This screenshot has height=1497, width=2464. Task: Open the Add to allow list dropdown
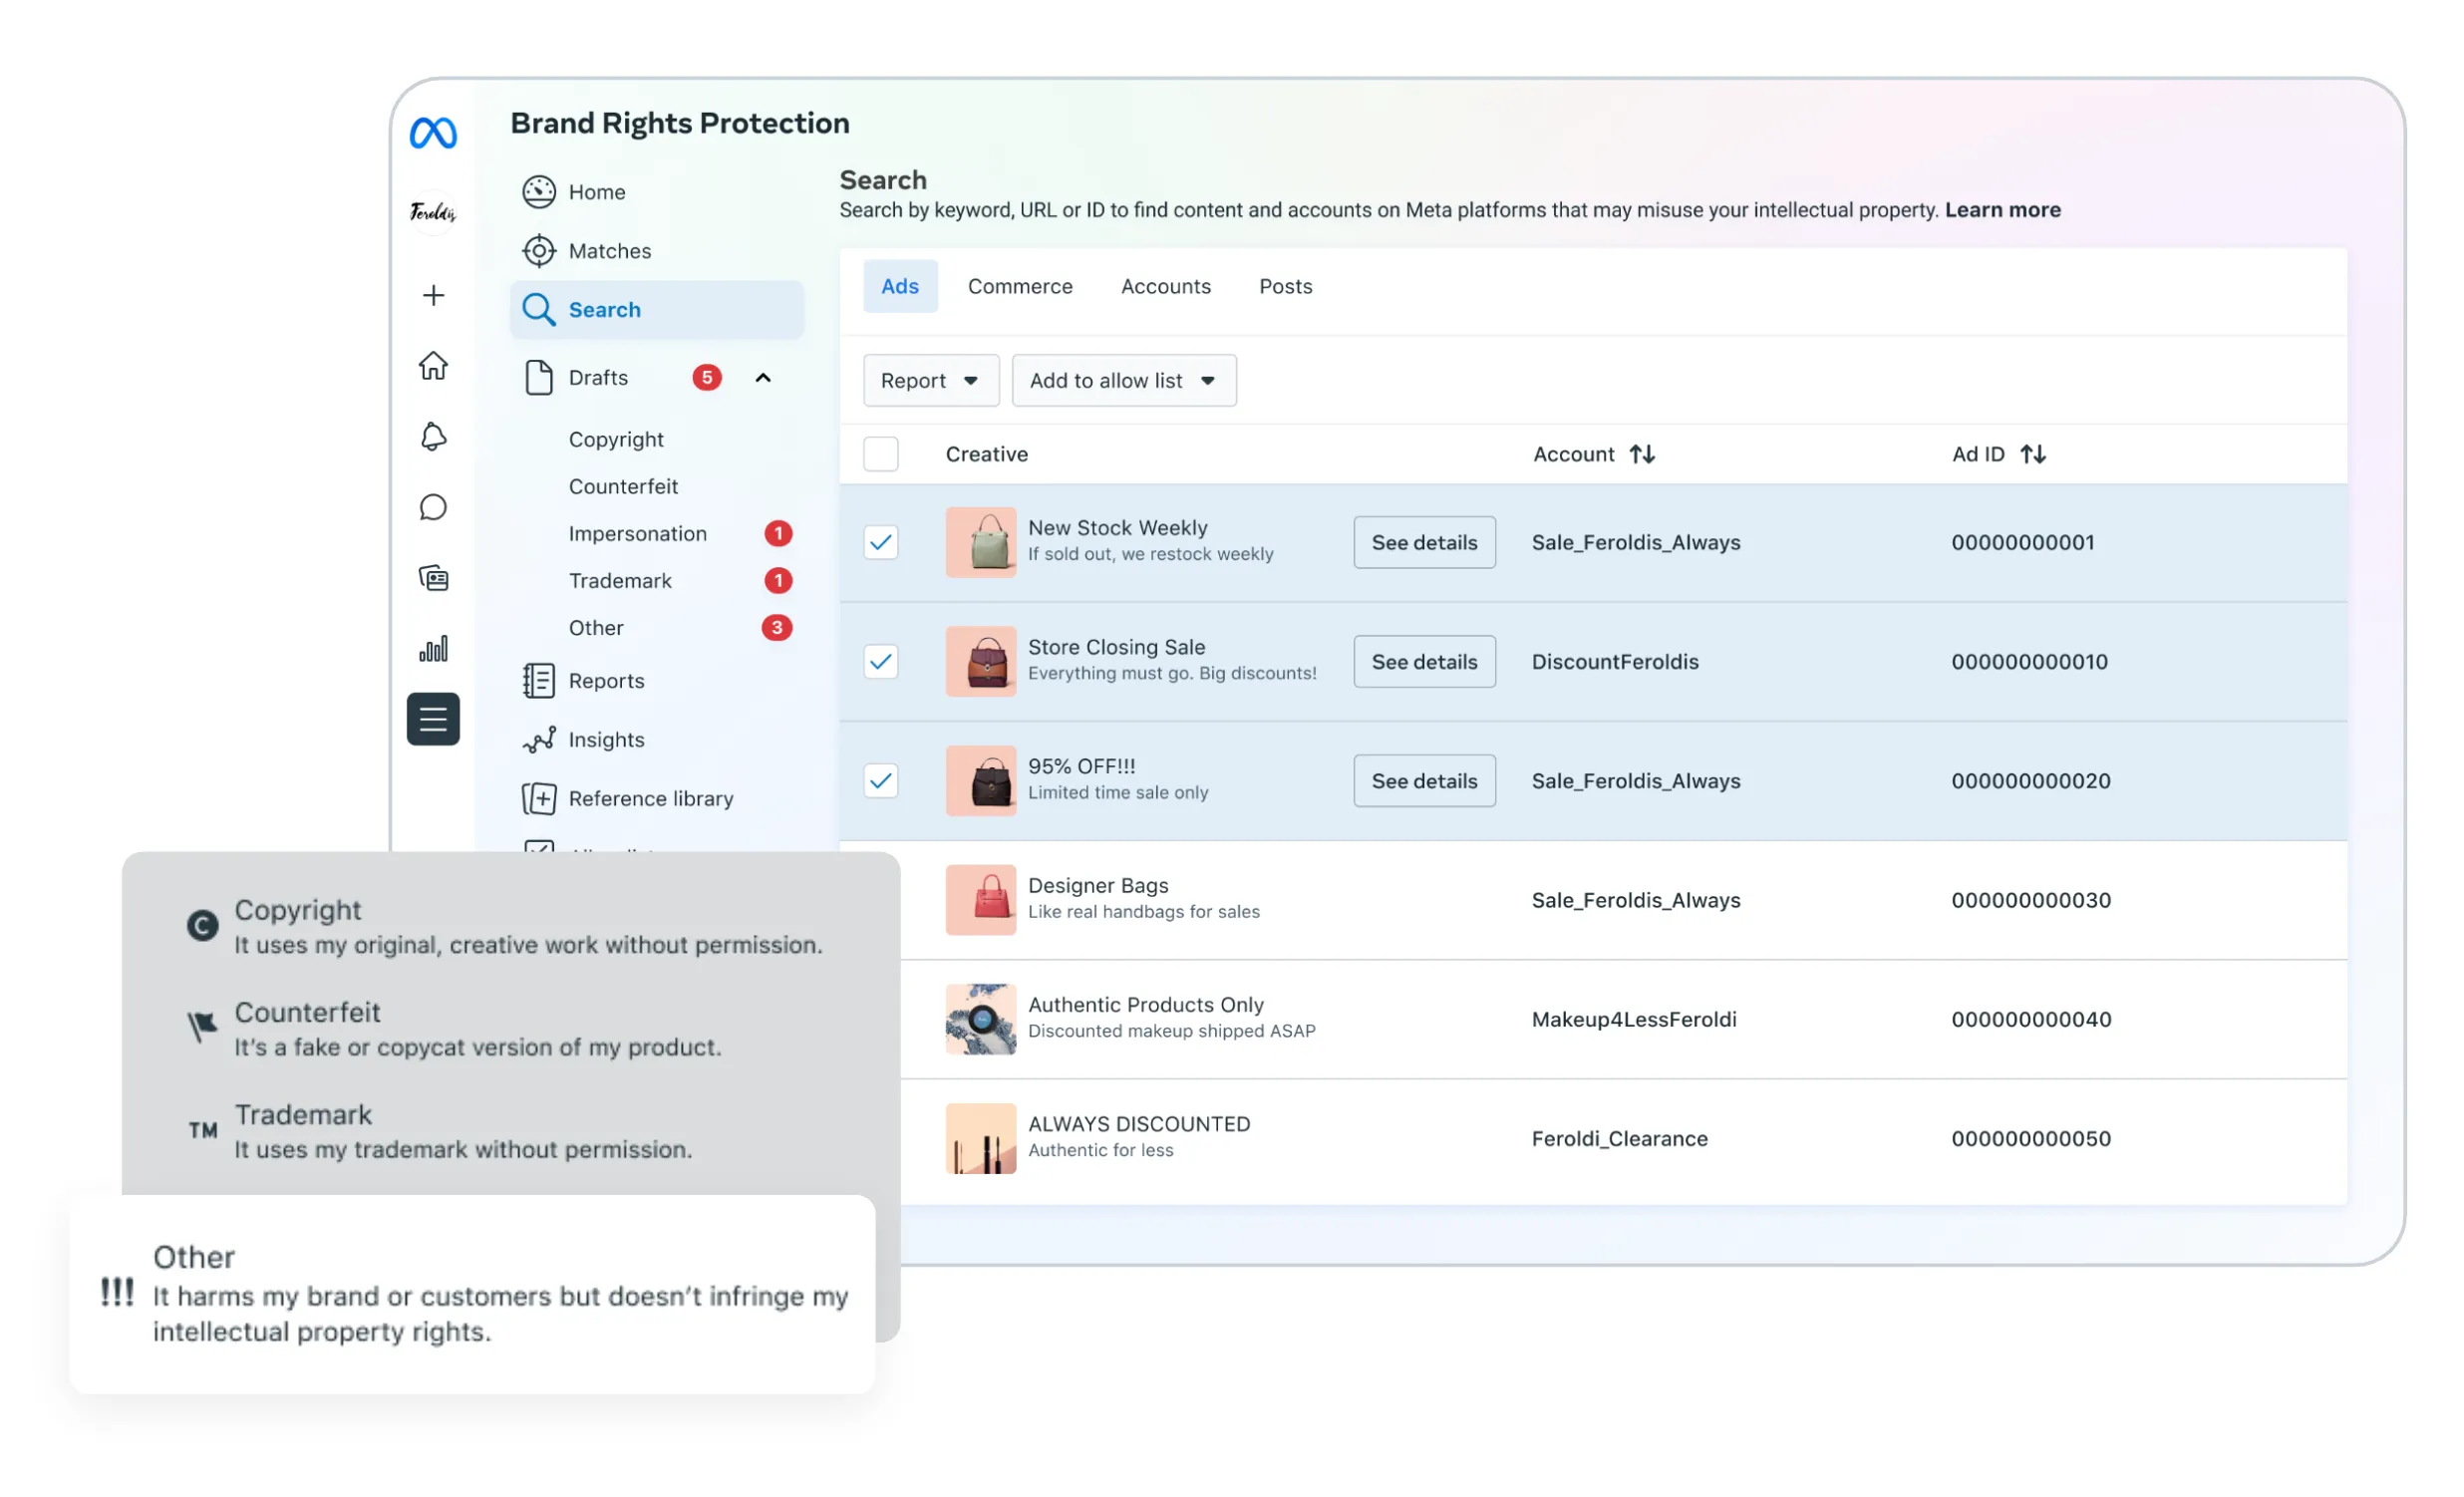[1123, 380]
